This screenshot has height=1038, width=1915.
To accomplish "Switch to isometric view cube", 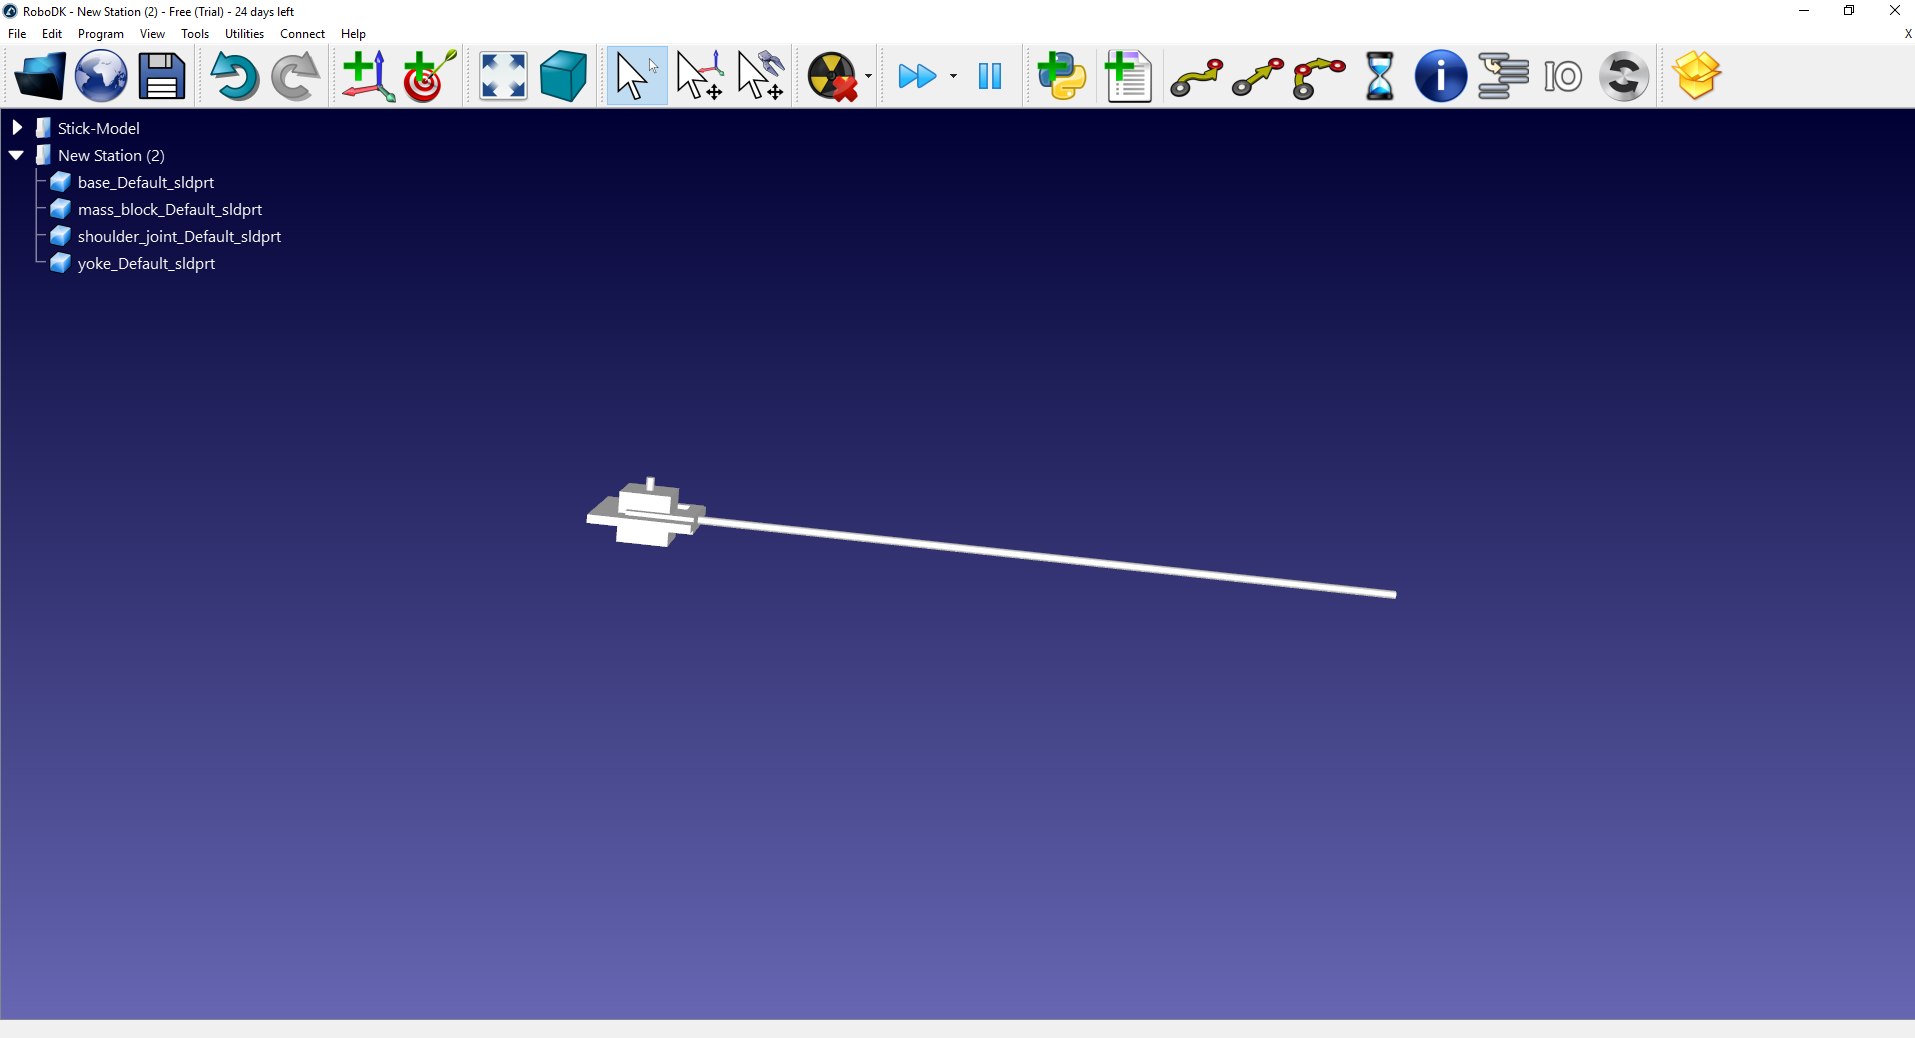I will [563, 76].
